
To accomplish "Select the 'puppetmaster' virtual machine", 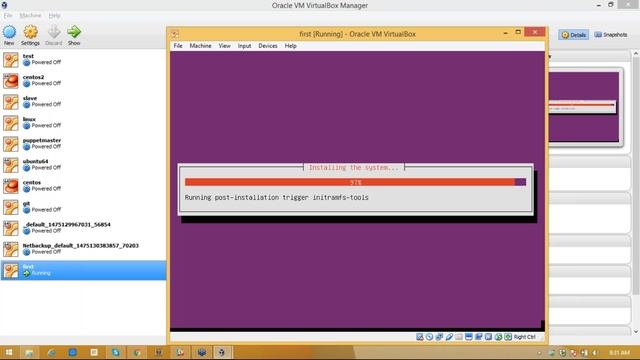I will point(83,144).
